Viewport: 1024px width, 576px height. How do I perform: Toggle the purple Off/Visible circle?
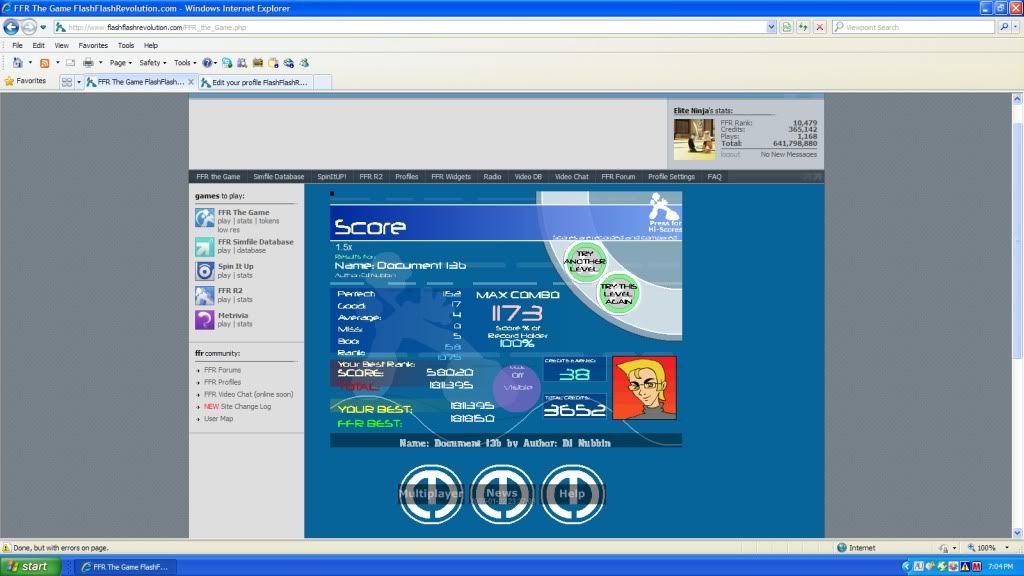516,385
